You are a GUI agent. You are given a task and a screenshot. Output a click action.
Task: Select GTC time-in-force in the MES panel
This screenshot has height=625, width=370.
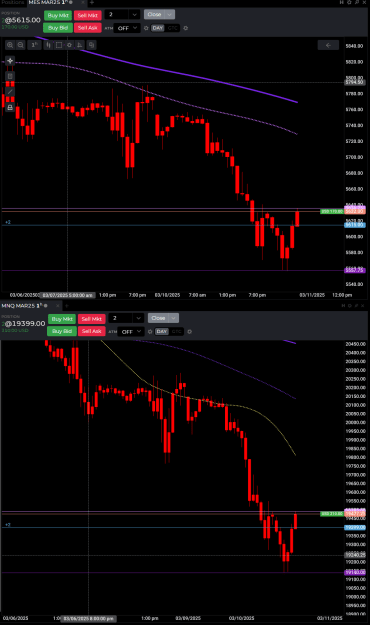173,28
